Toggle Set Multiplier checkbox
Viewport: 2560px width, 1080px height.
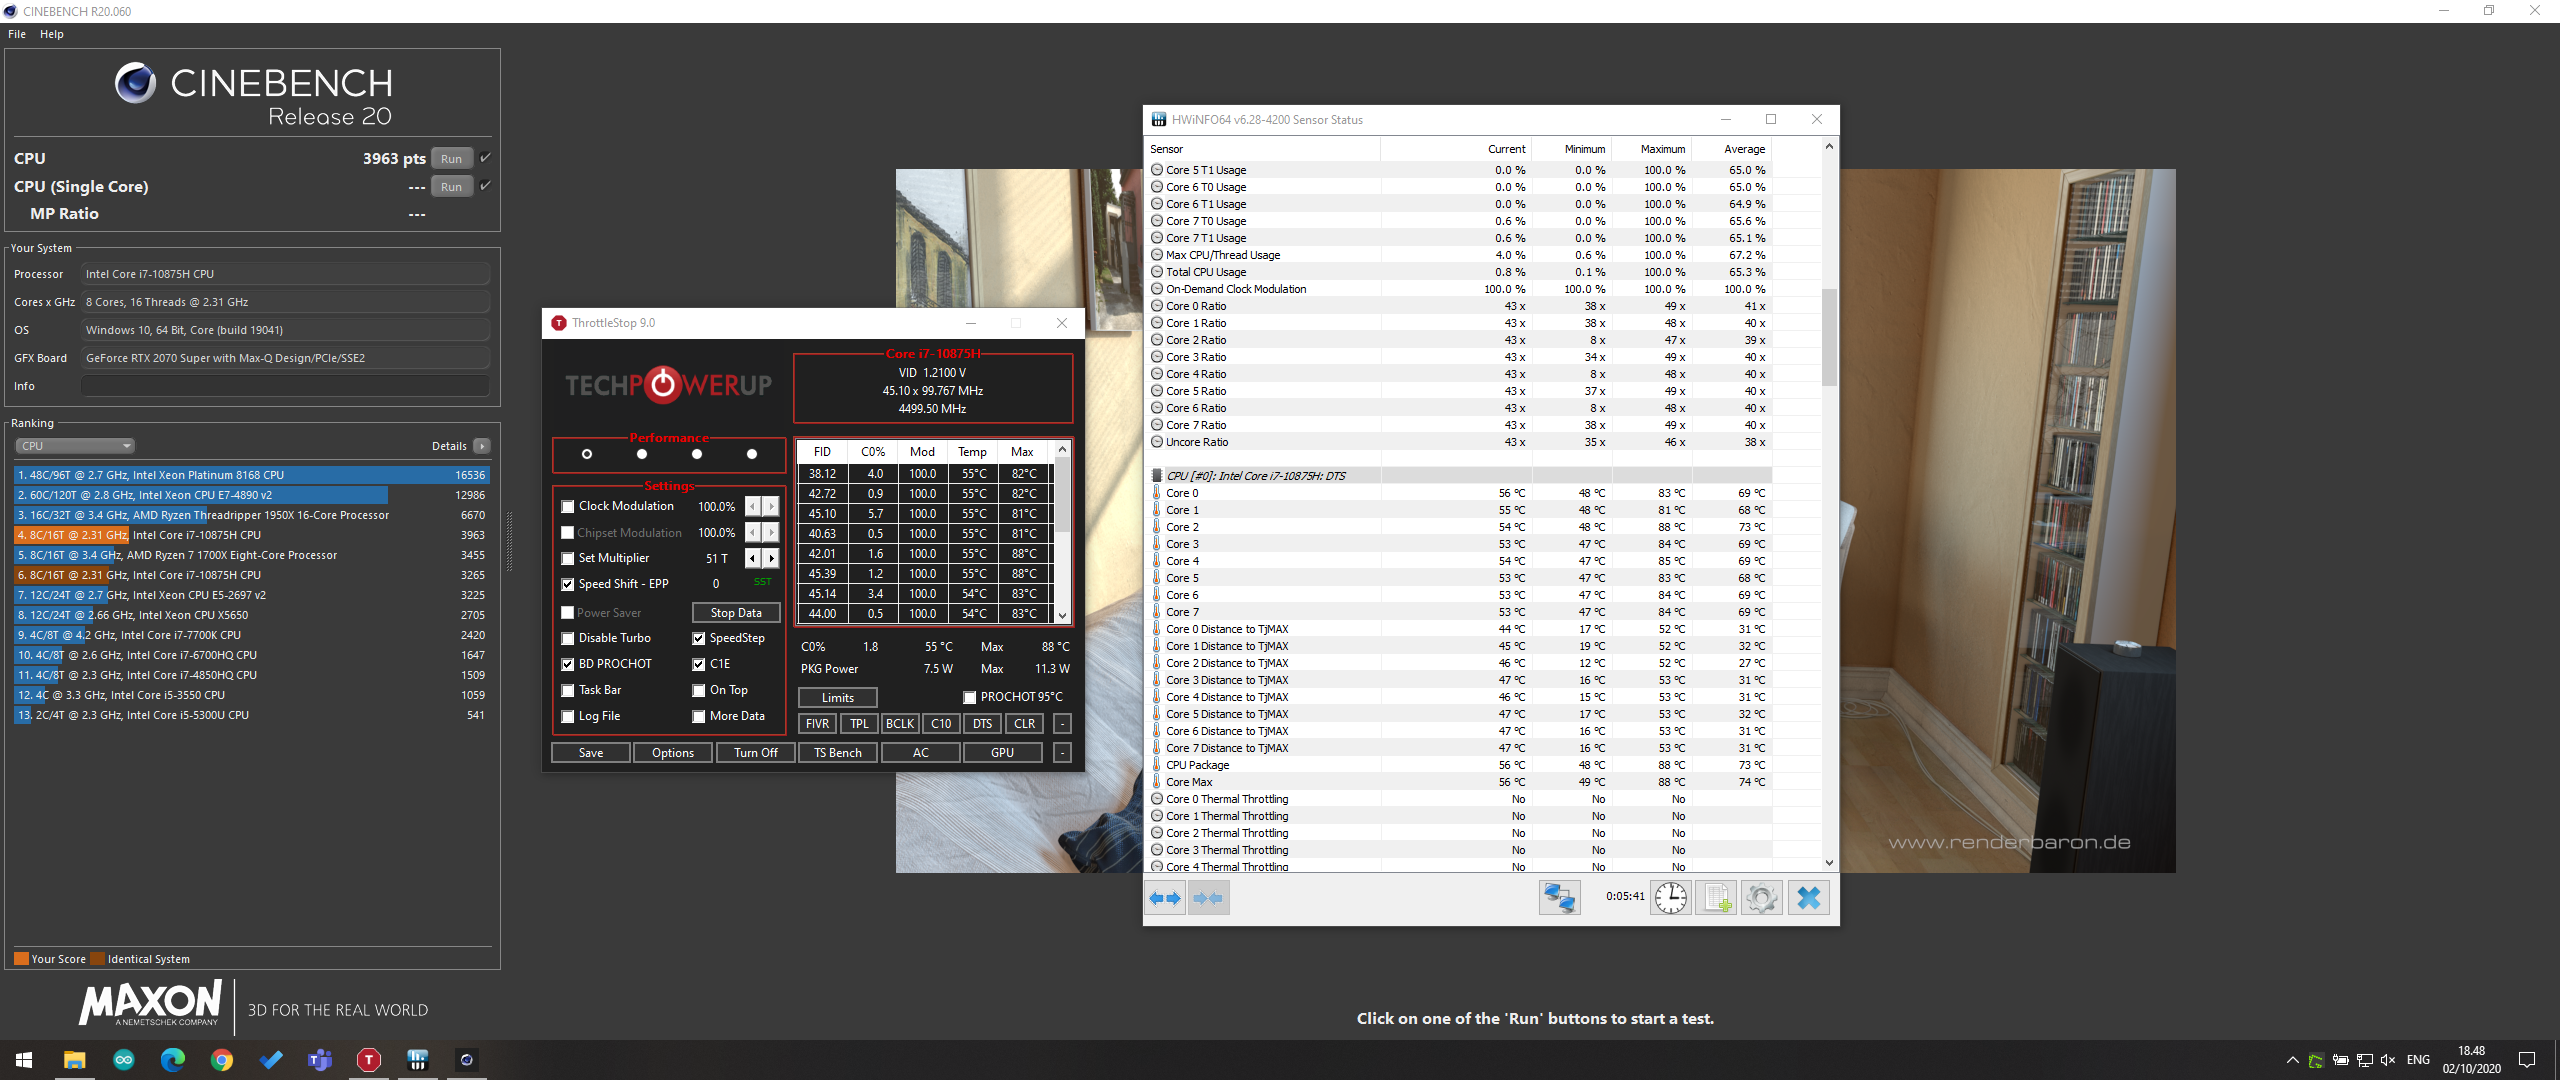point(568,558)
